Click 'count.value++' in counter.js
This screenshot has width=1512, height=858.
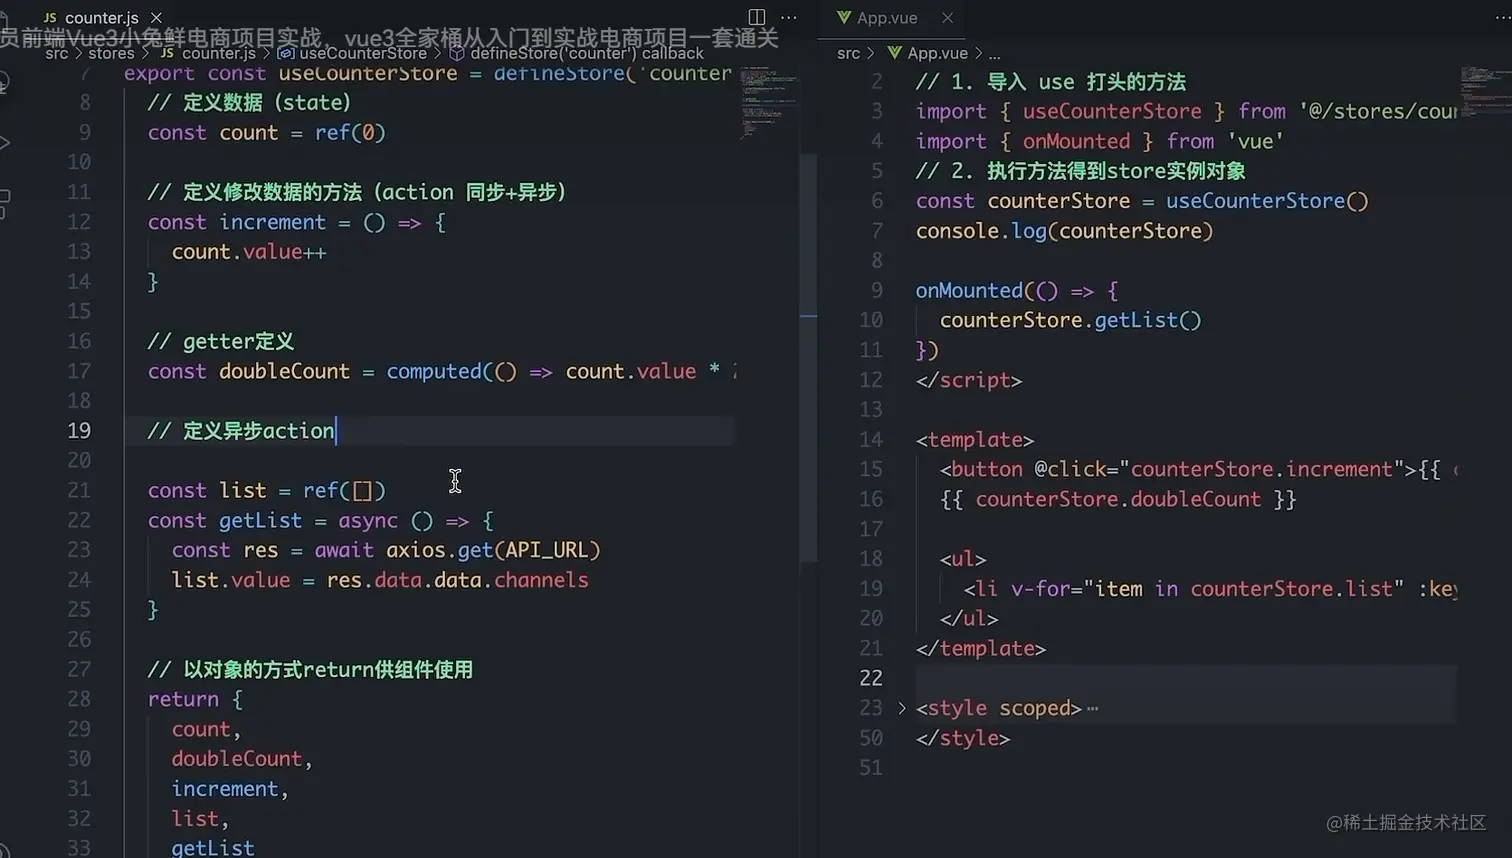coord(249,252)
